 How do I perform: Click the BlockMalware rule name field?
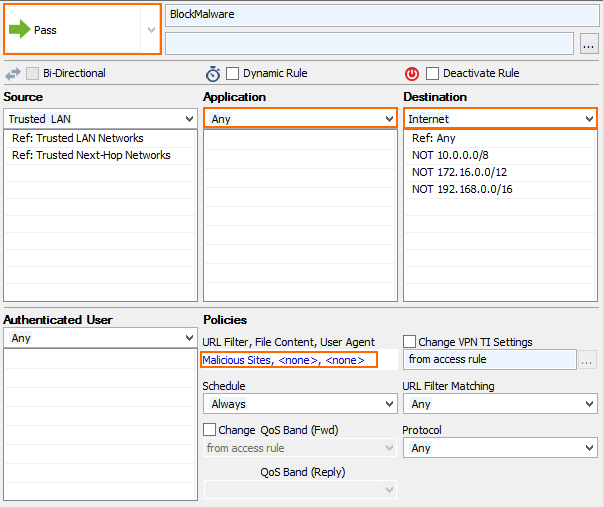click(382, 16)
